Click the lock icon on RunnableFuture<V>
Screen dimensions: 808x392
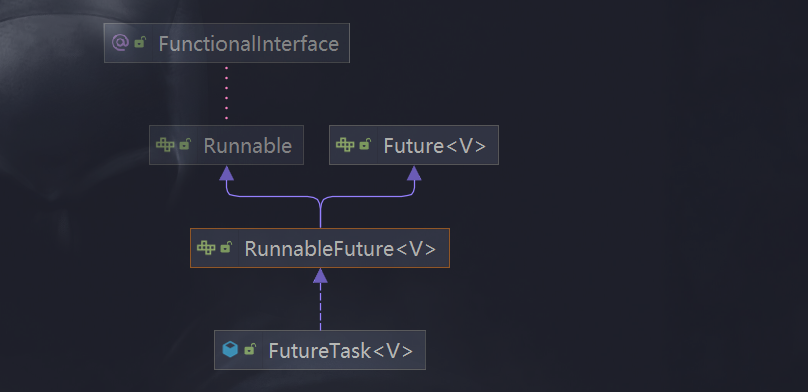(x=226, y=248)
